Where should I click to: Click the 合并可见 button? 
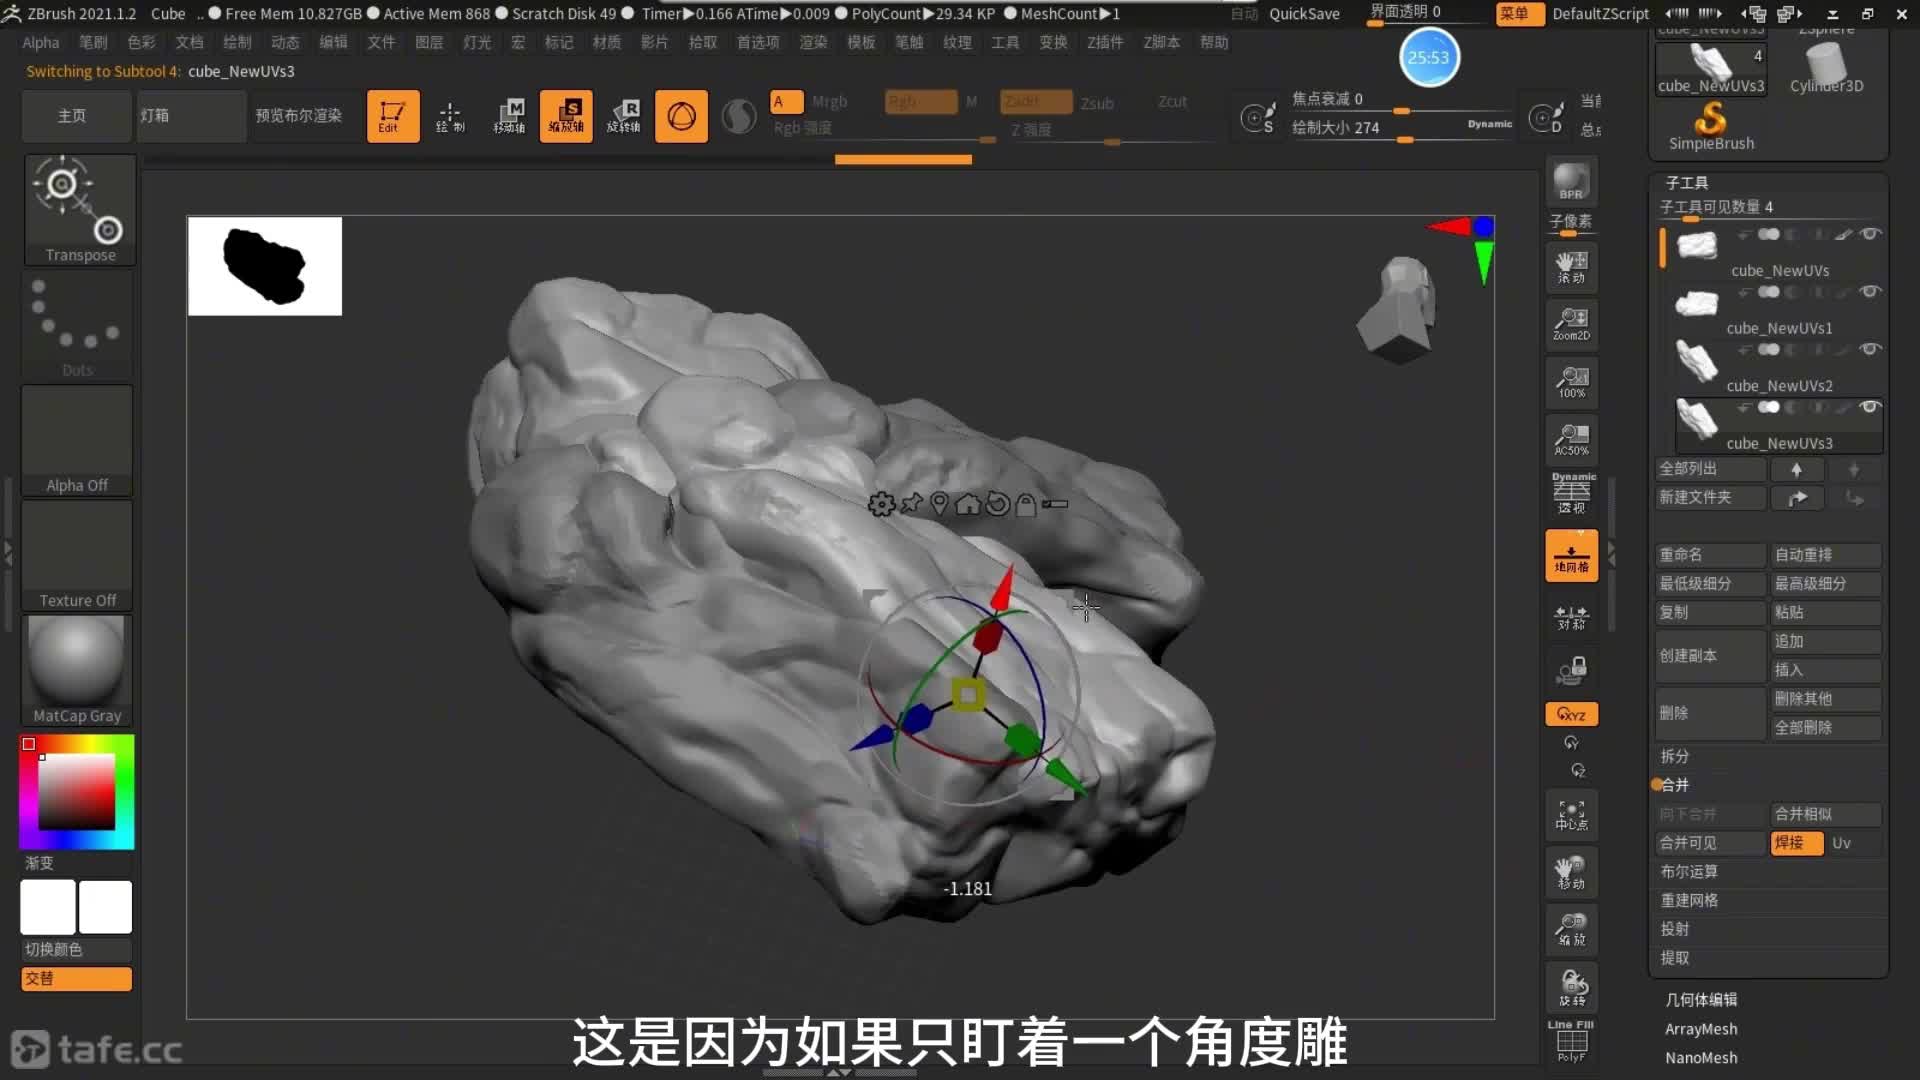click(x=1708, y=843)
